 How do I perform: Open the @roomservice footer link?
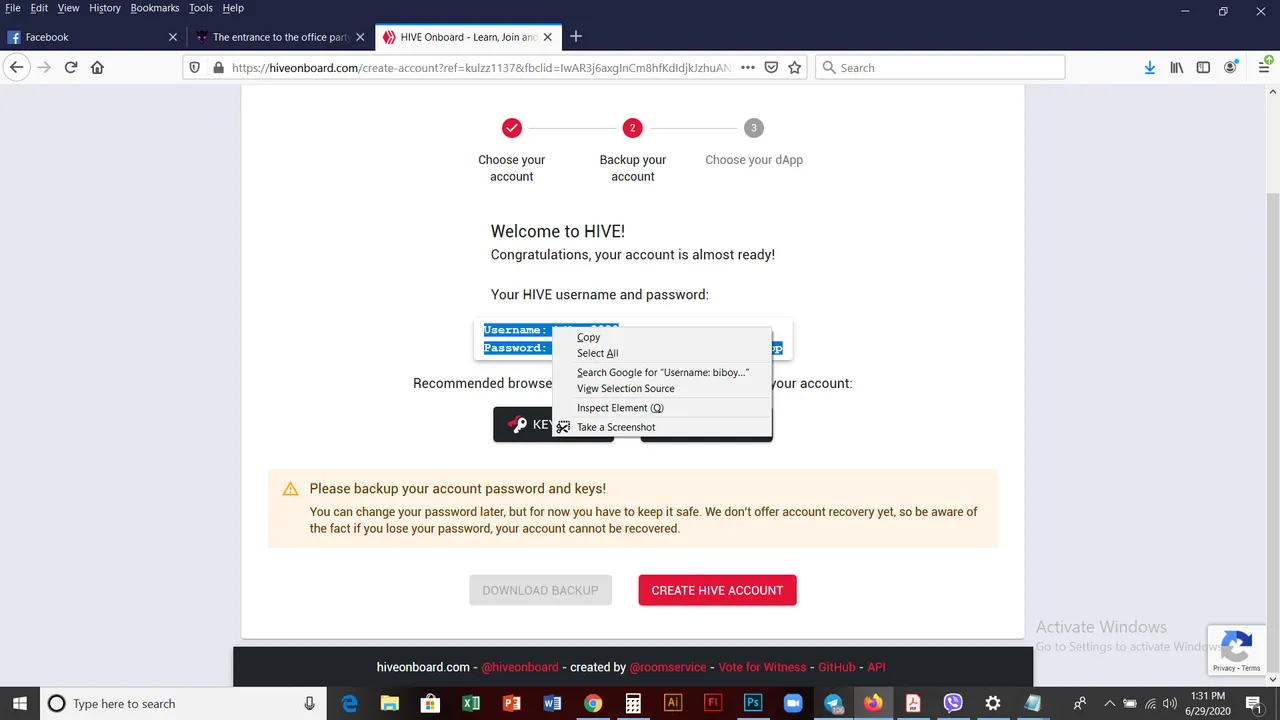click(x=667, y=667)
